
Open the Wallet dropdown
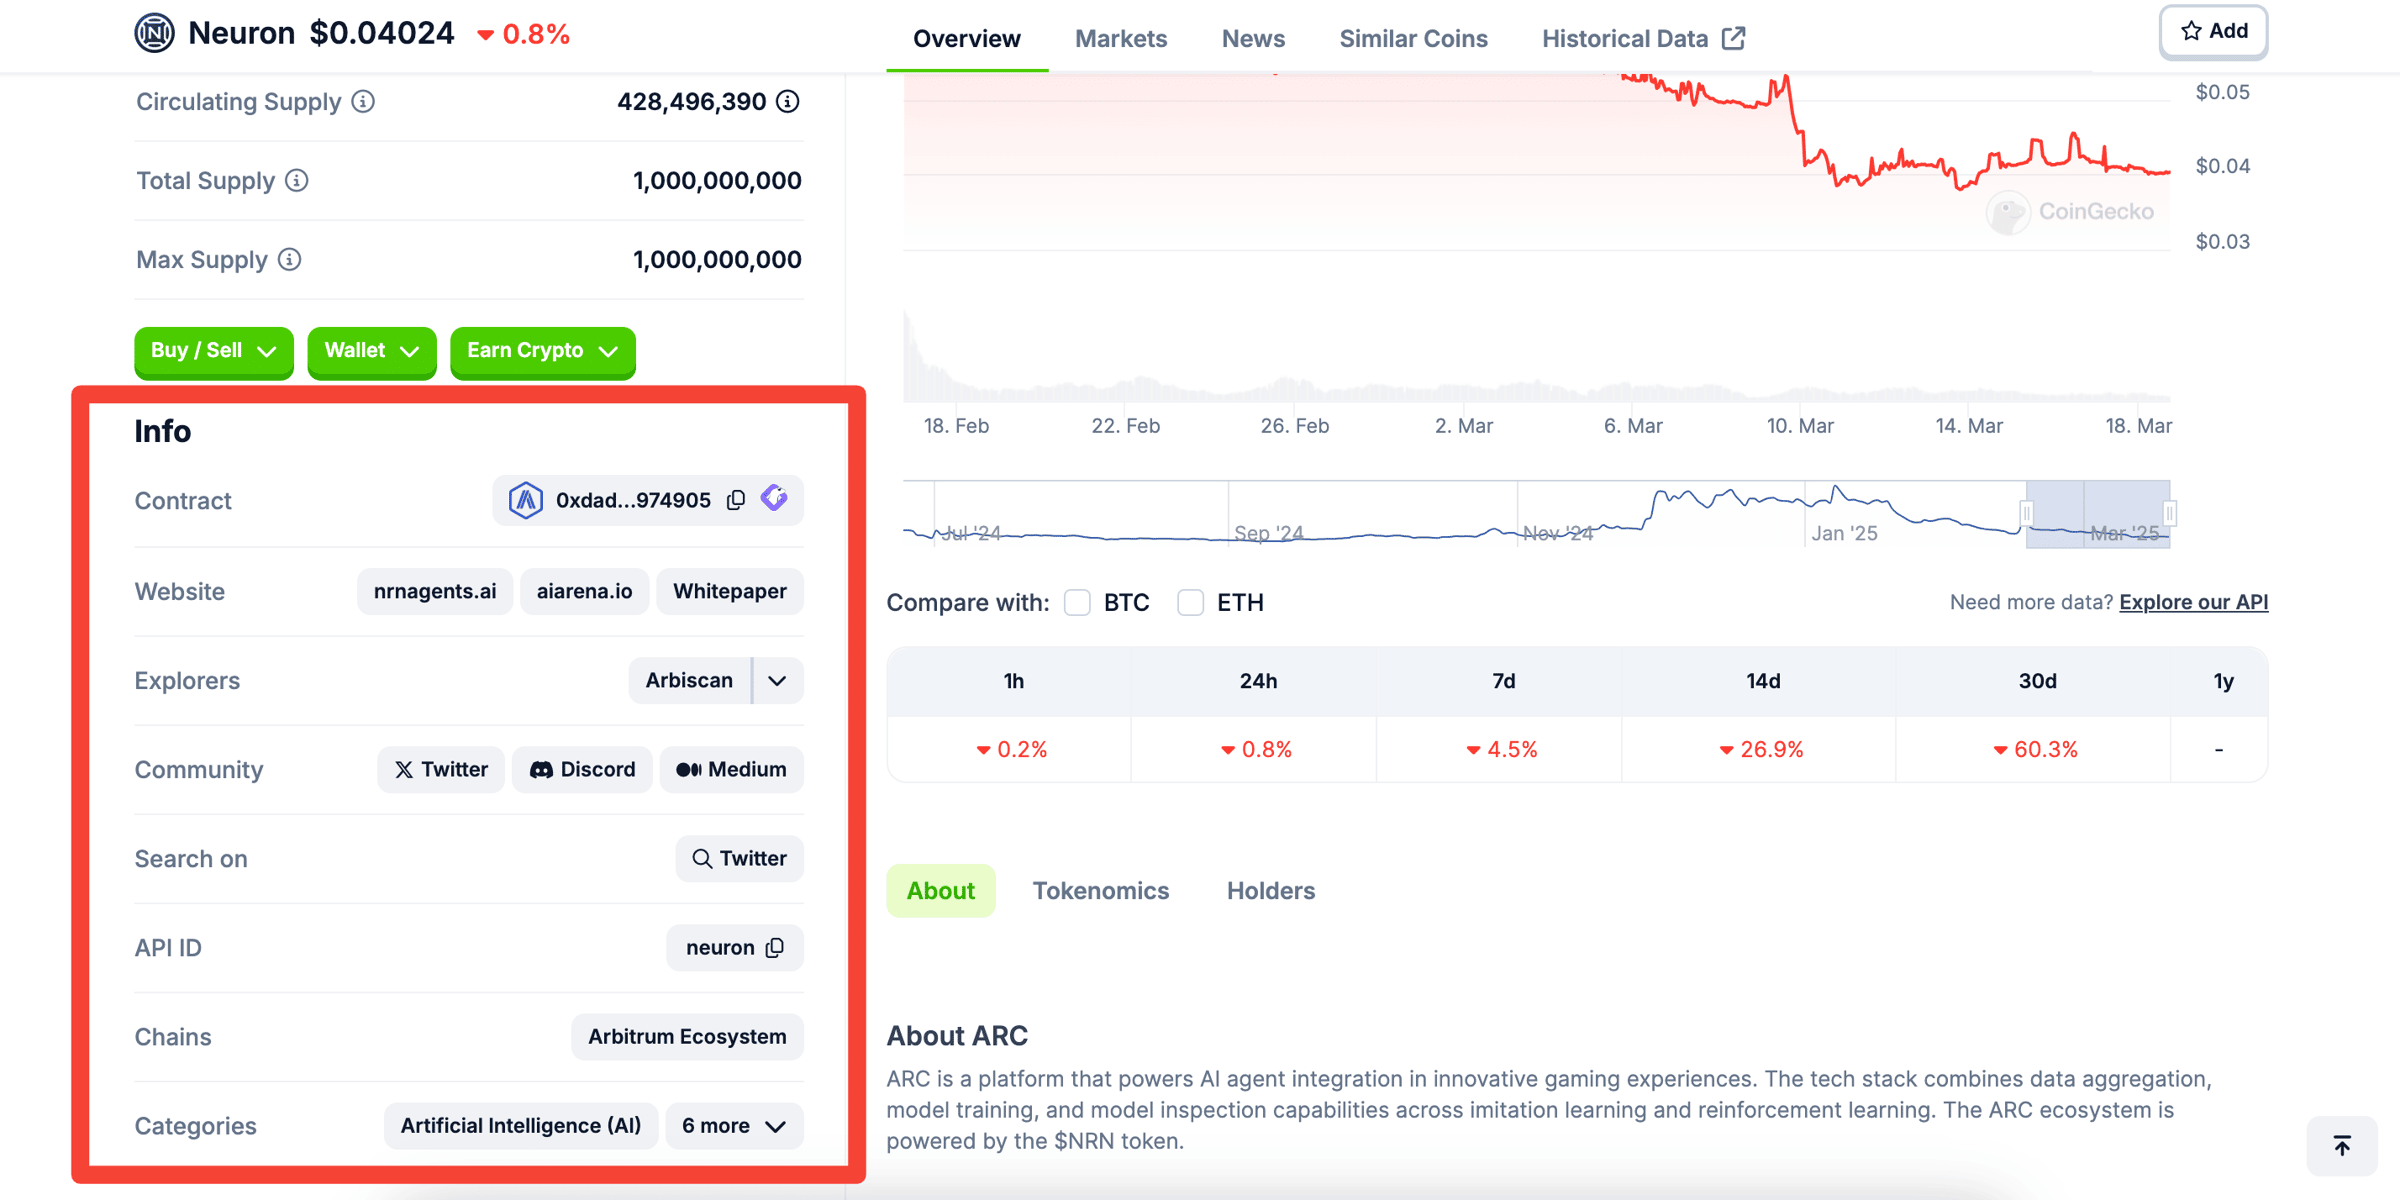(x=371, y=351)
